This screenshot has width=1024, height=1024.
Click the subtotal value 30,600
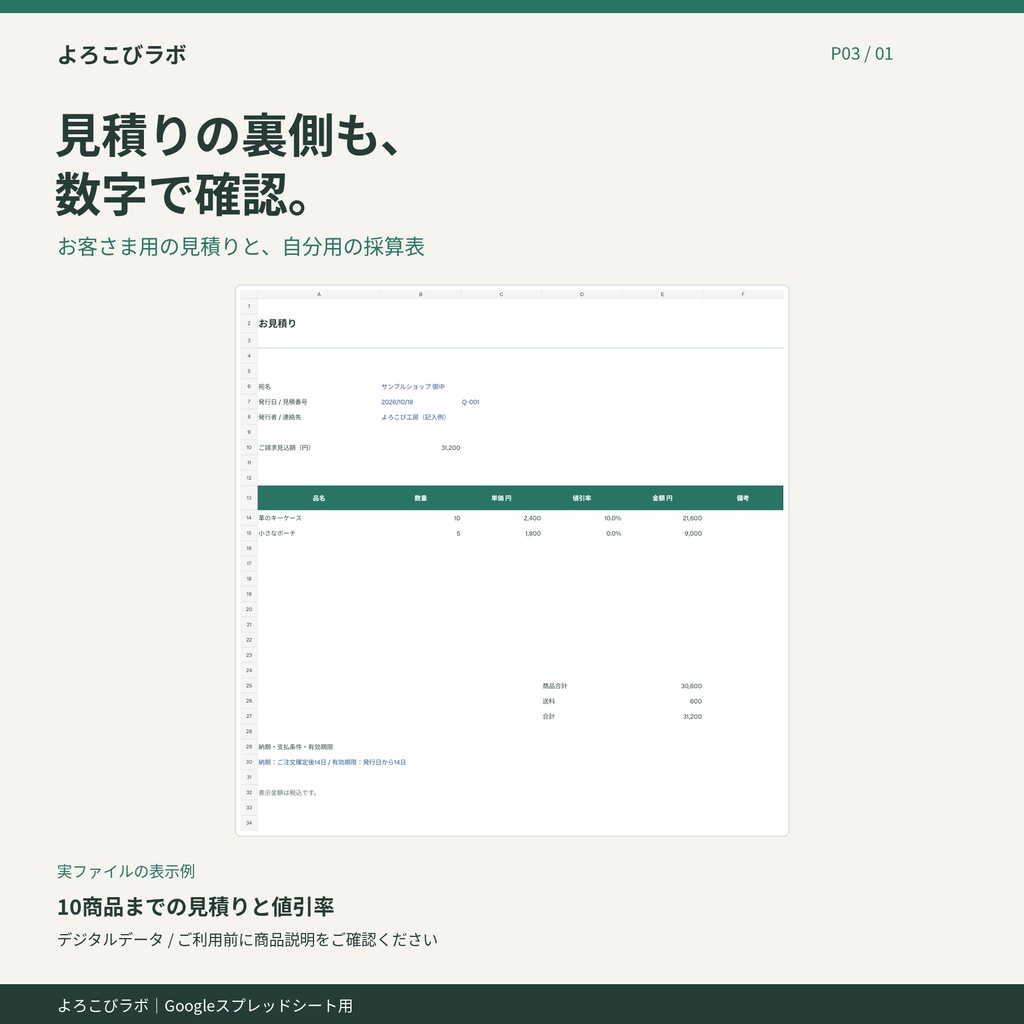[x=691, y=686]
